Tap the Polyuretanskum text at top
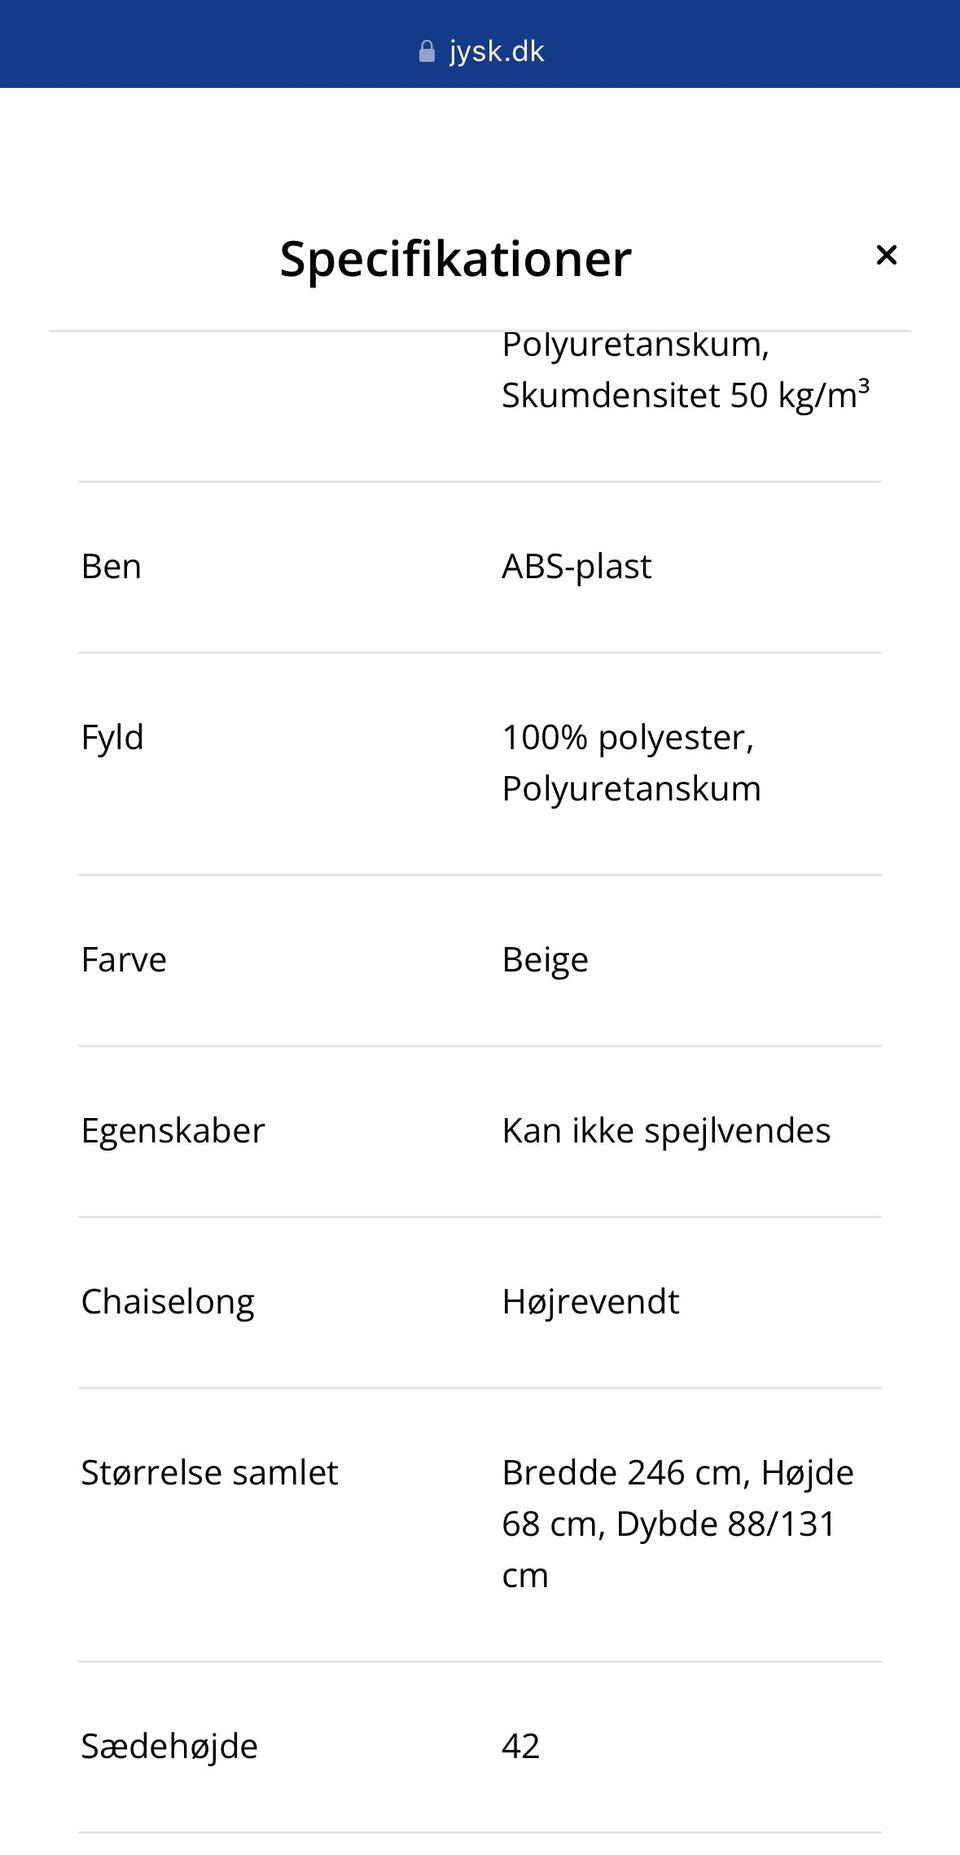The image size is (960, 1855). pos(636,345)
